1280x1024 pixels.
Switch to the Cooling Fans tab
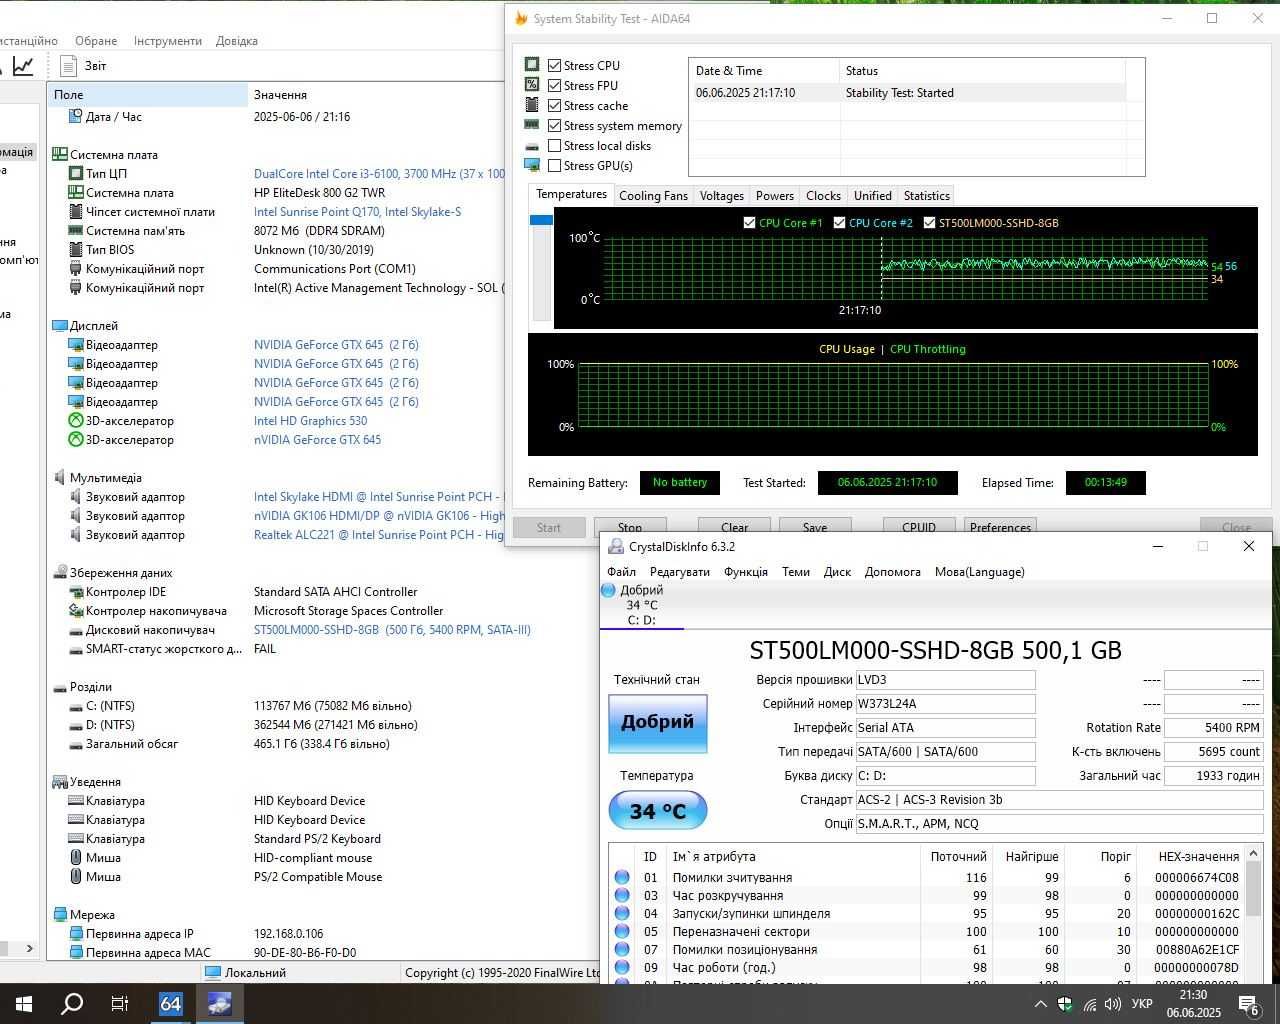coord(653,196)
